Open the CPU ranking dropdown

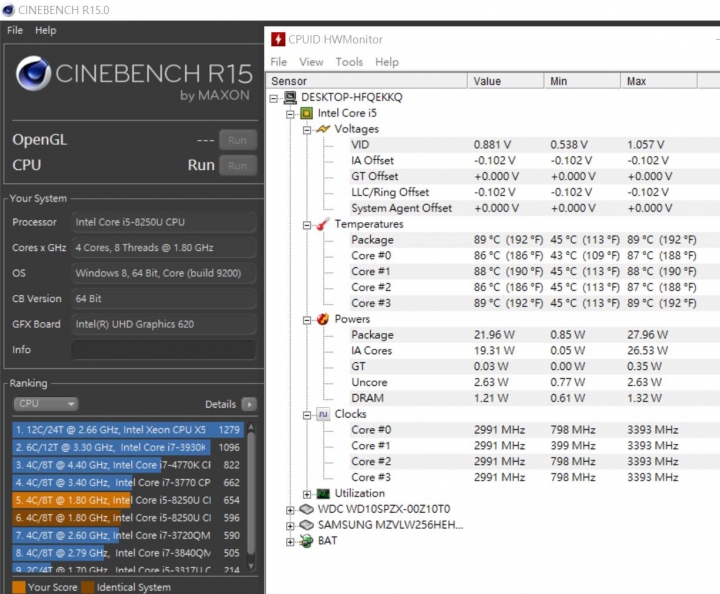45,403
